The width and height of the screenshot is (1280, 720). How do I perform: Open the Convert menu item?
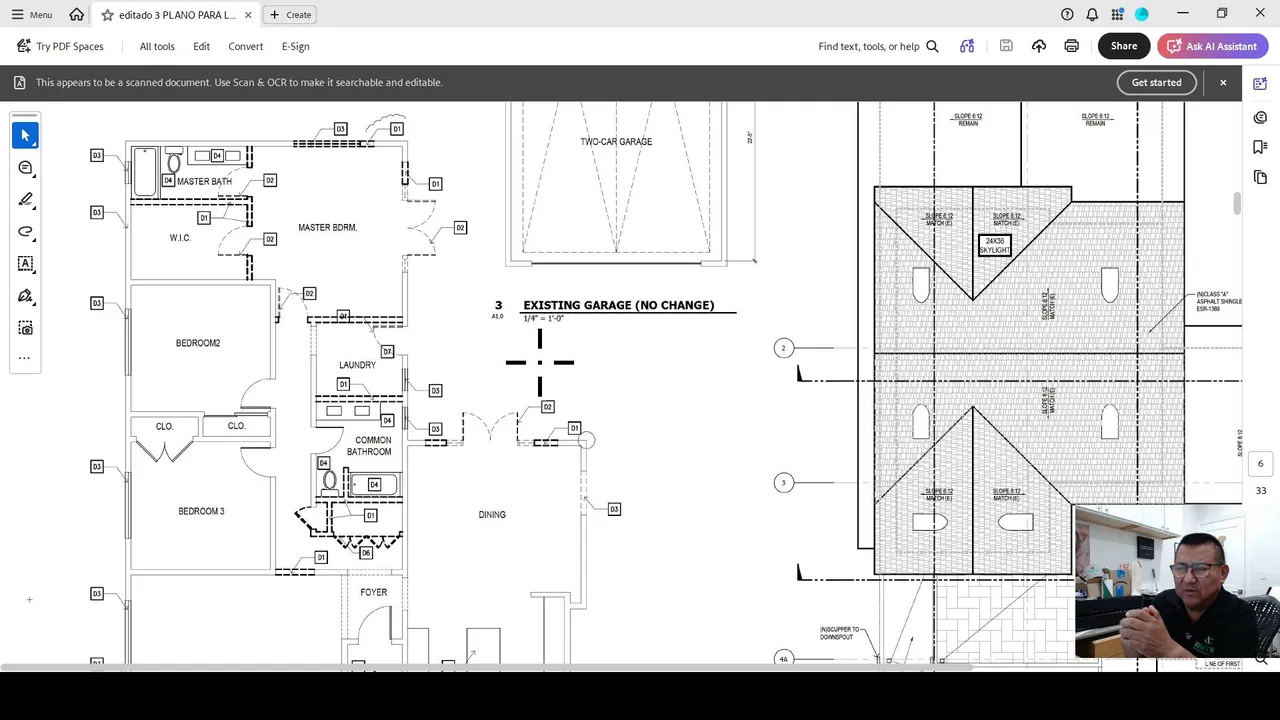[x=246, y=46]
